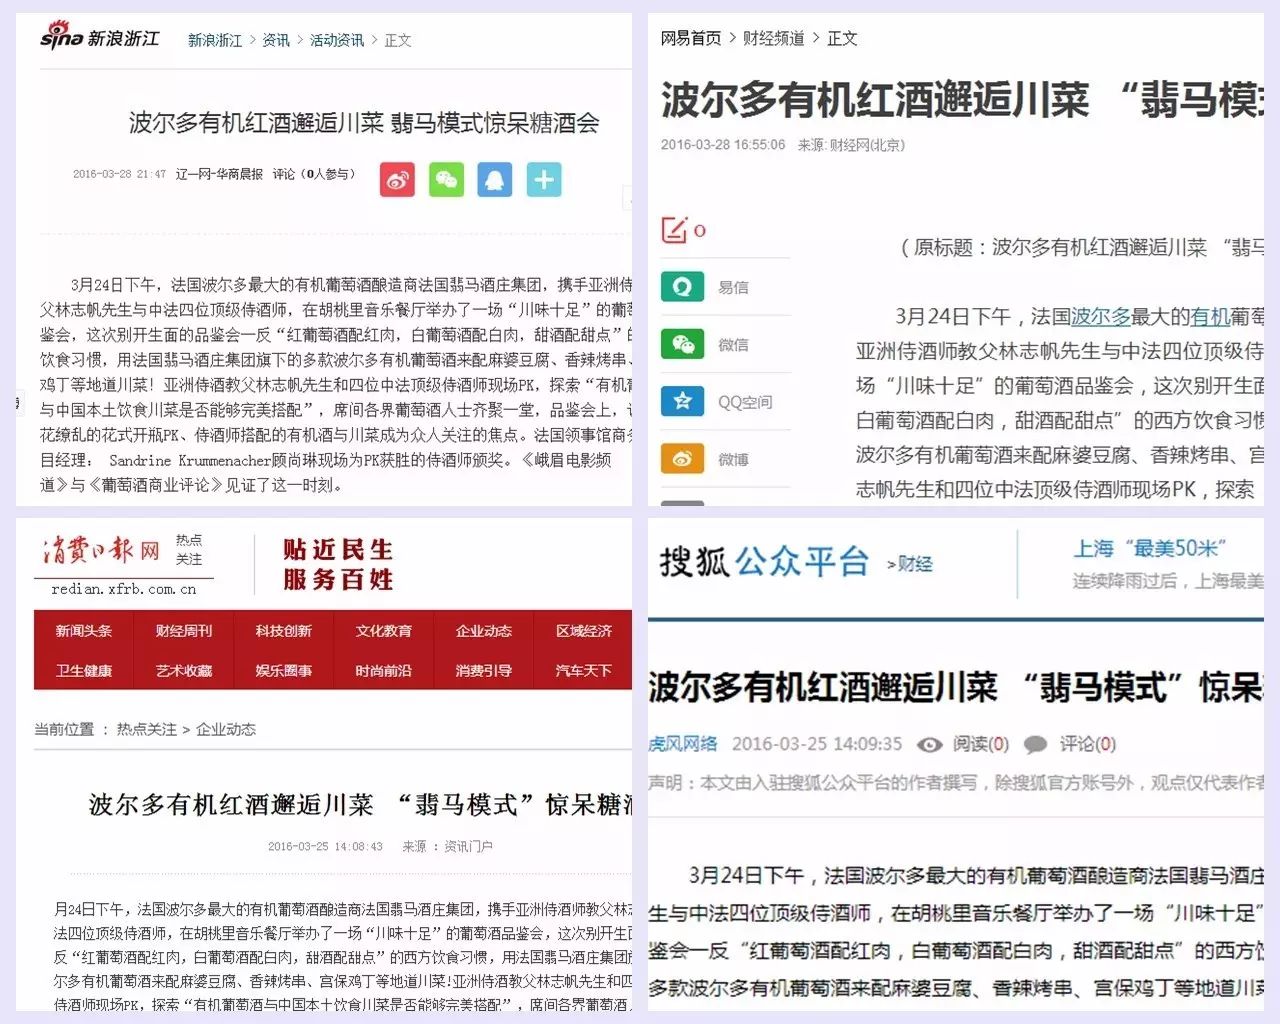Open the 有机 hyperlink in the NetEase article

(x=1210, y=316)
